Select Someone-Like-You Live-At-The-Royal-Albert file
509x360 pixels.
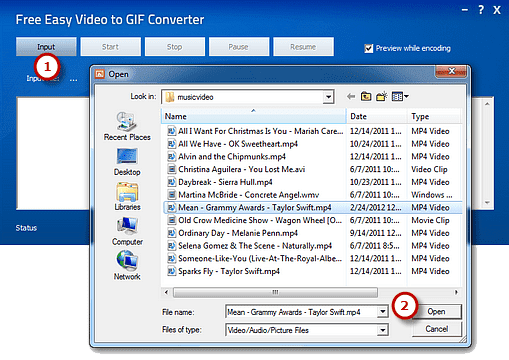pyautogui.click(x=260, y=259)
